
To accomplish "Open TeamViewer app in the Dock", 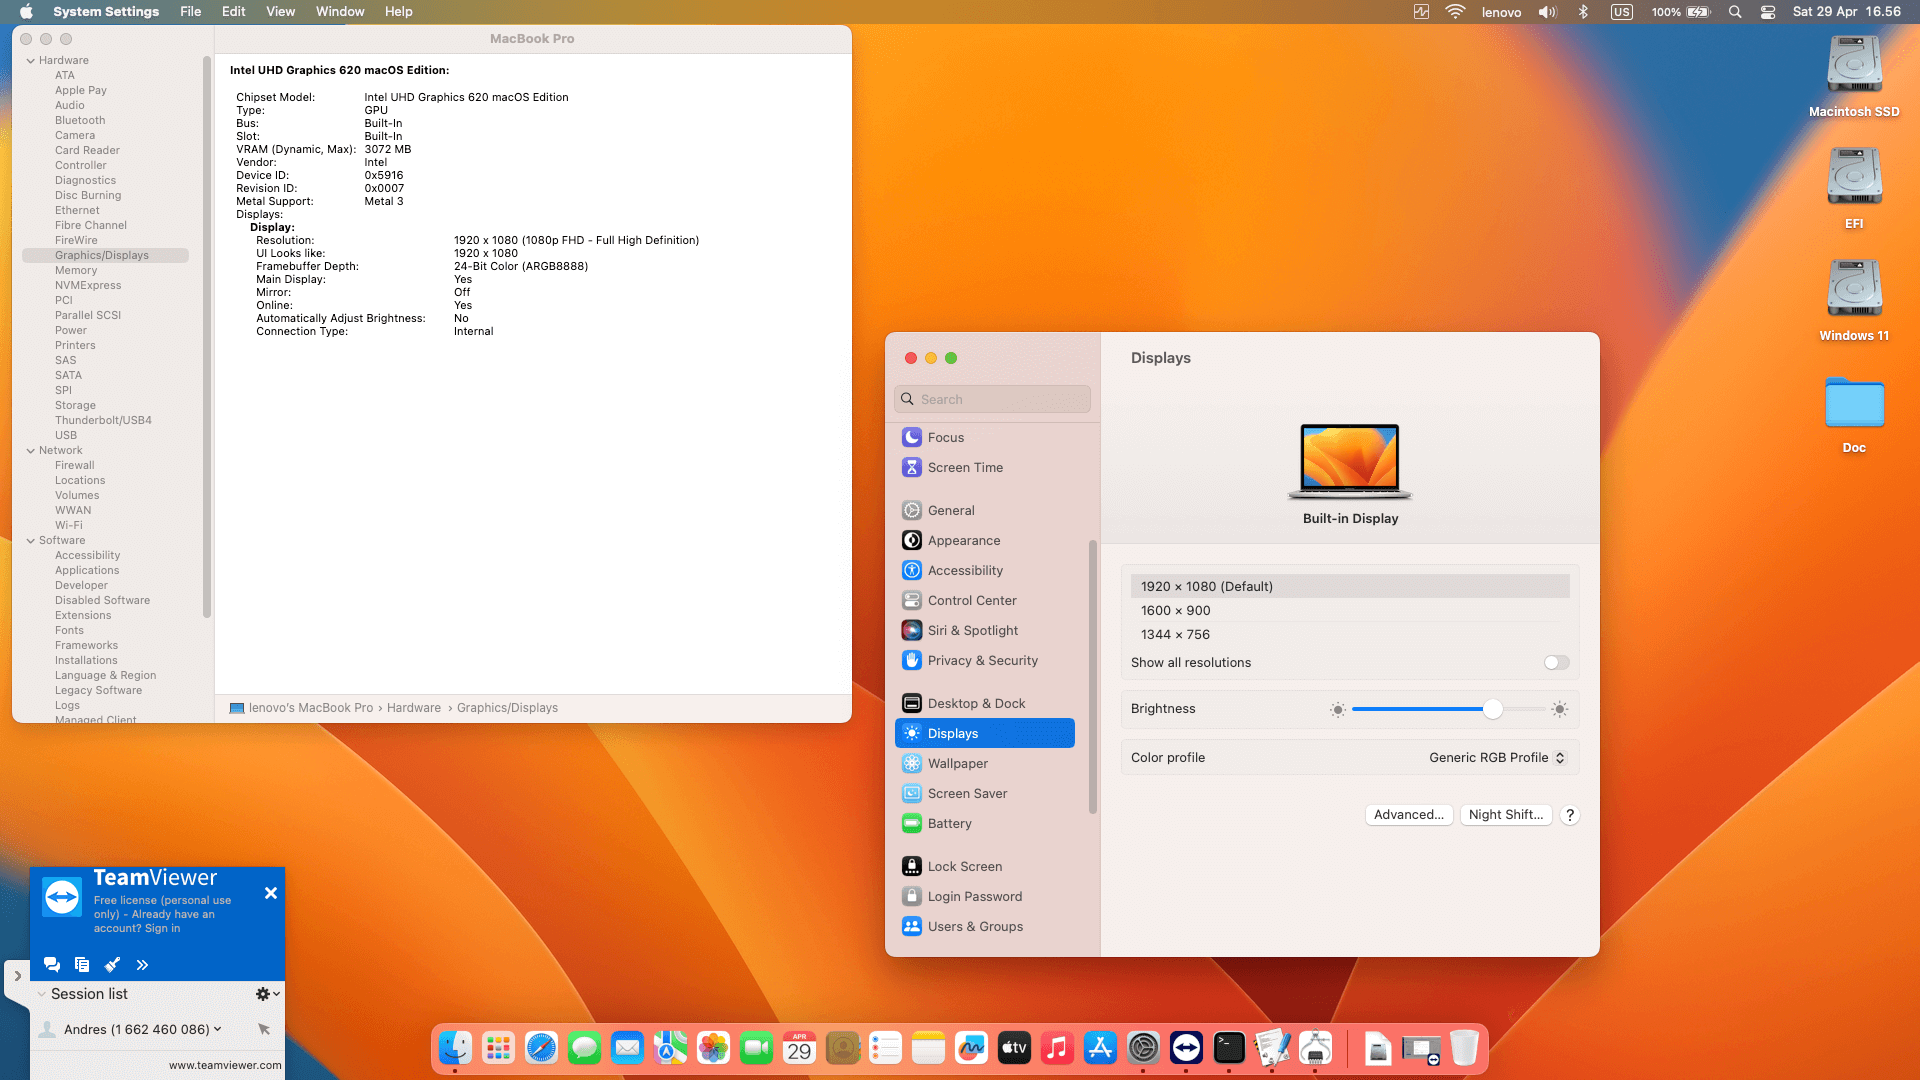I will click(1186, 1048).
